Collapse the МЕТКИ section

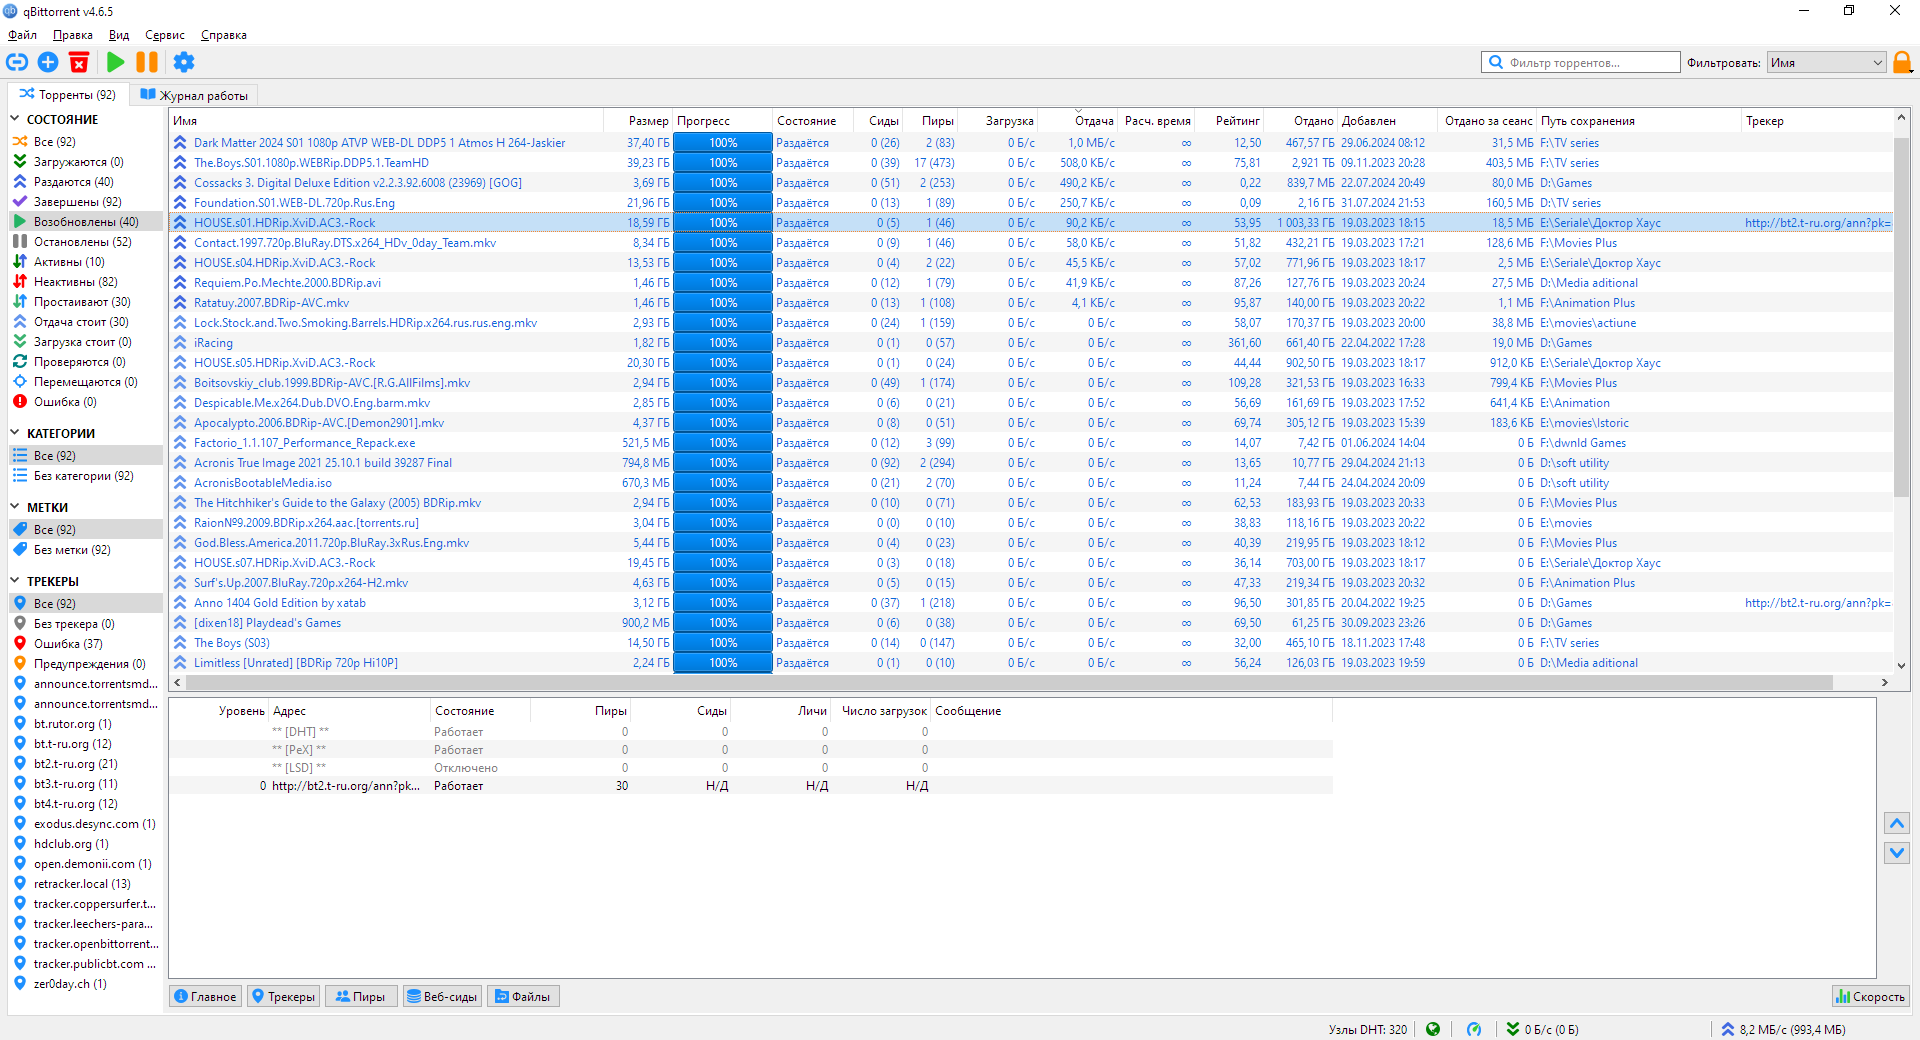click(x=15, y=507)
